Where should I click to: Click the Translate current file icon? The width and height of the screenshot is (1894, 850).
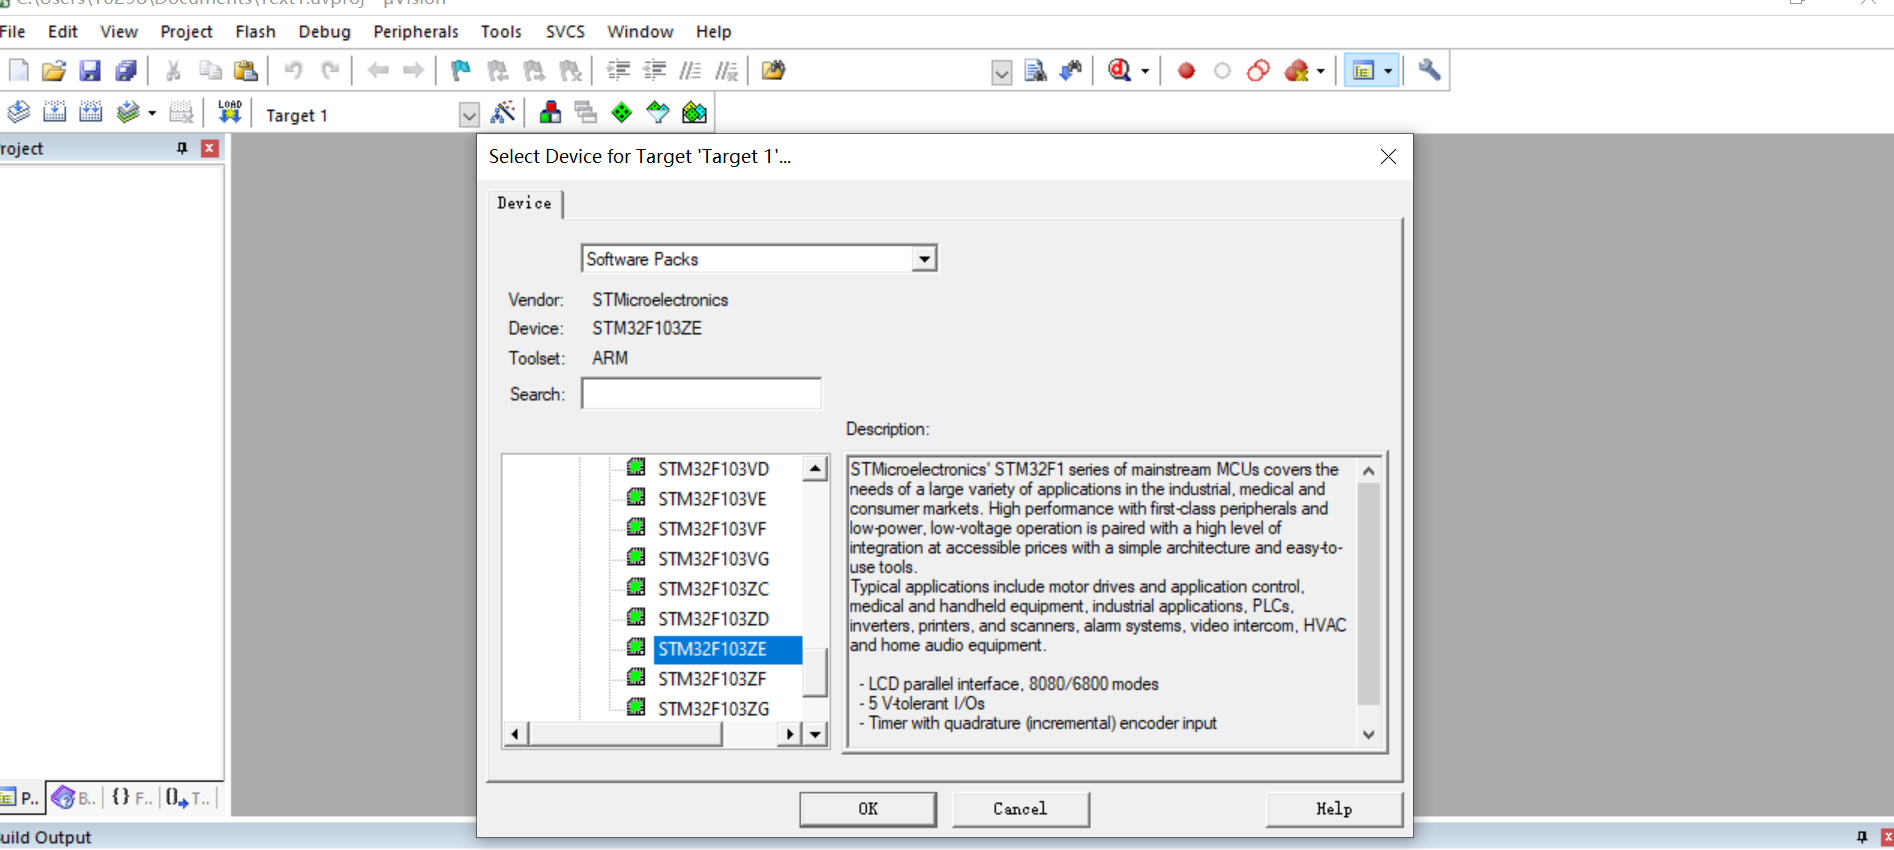pos(18,112)
